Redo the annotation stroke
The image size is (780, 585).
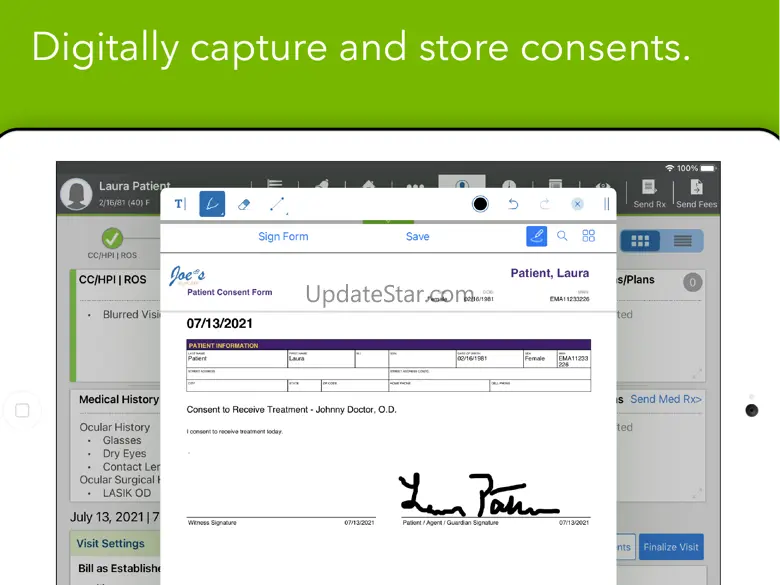[545, 204]
